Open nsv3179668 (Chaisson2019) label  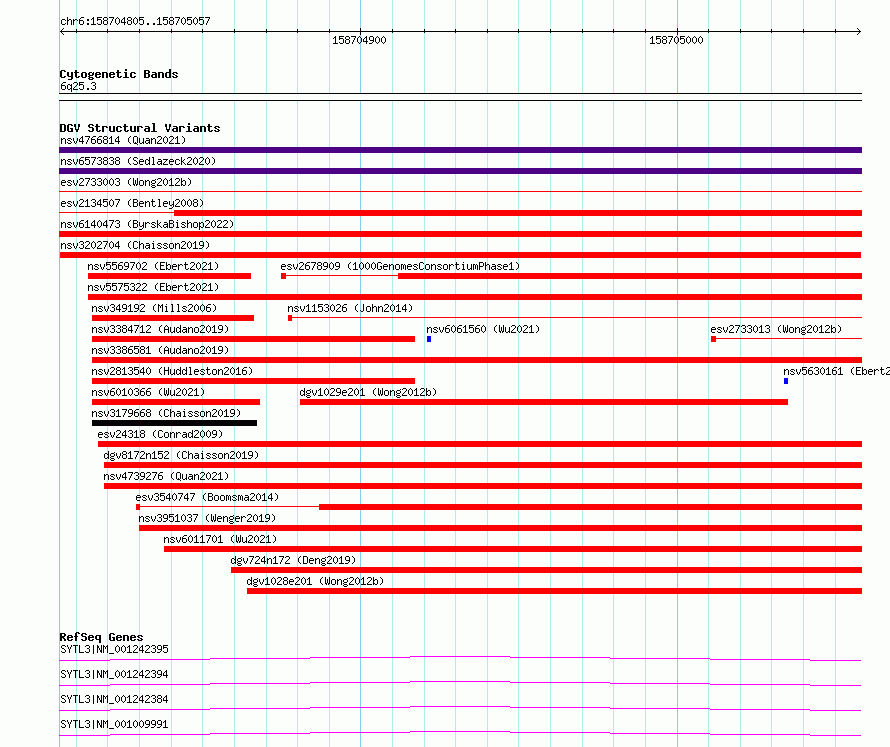tap(166, 413)
